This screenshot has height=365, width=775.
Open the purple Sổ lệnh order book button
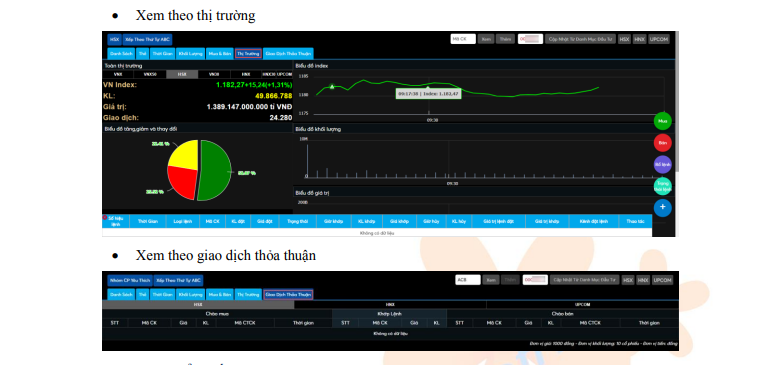click(662, 164)
